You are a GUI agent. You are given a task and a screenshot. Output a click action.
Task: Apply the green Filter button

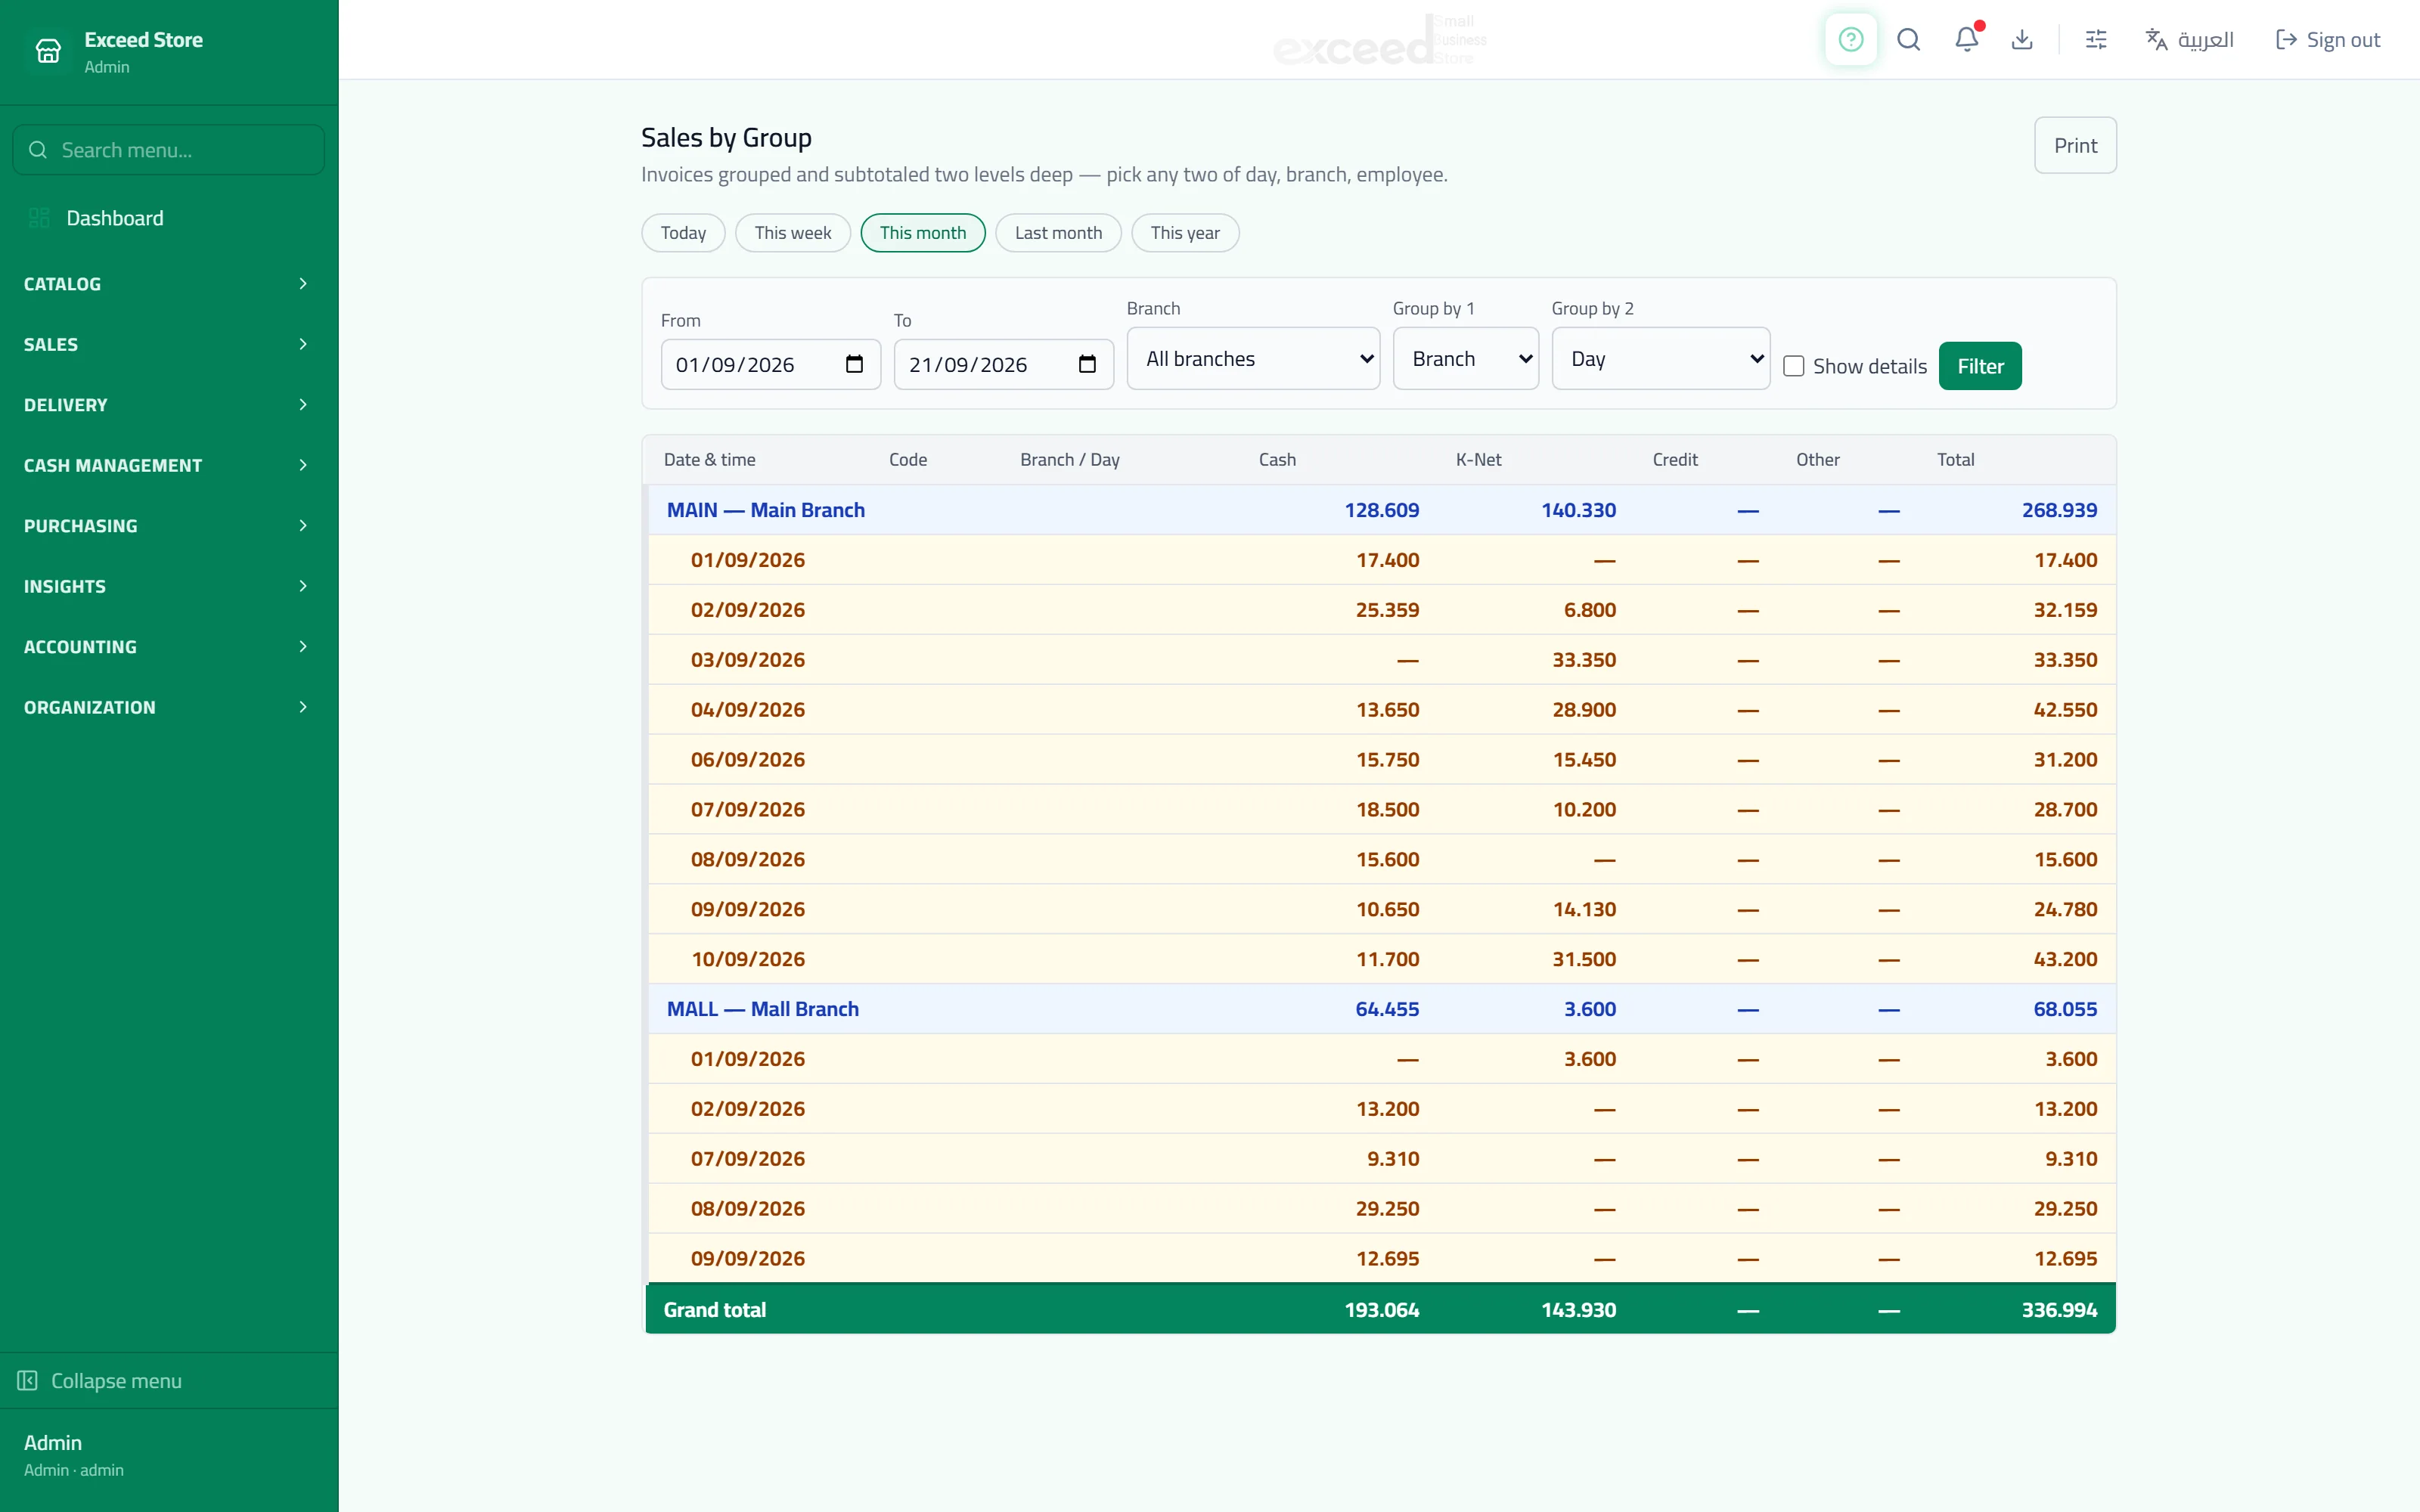pos(1980,366)
